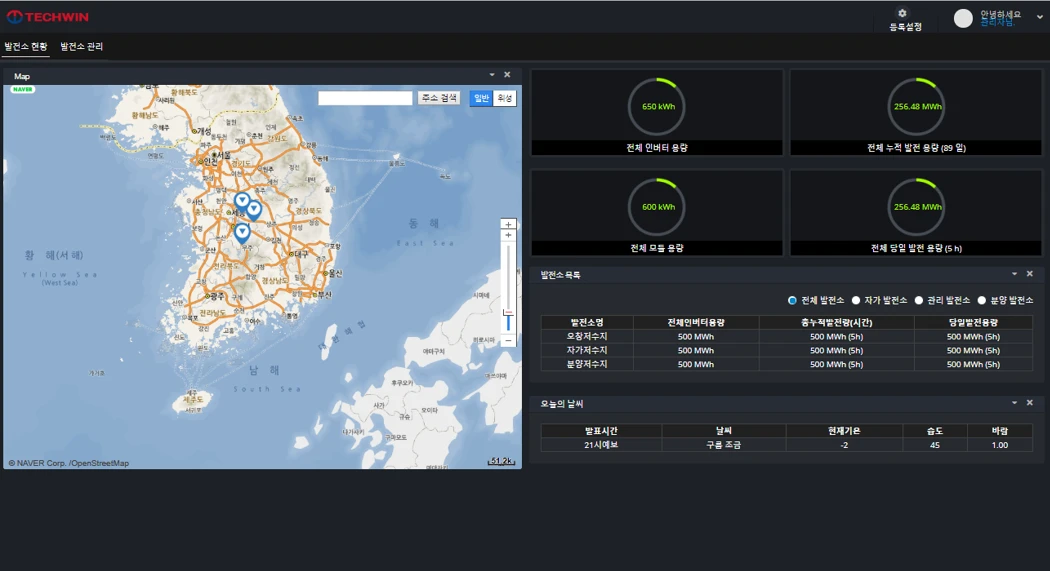Click the 총누적발전량(시간) column header

(x=836, y=323)
